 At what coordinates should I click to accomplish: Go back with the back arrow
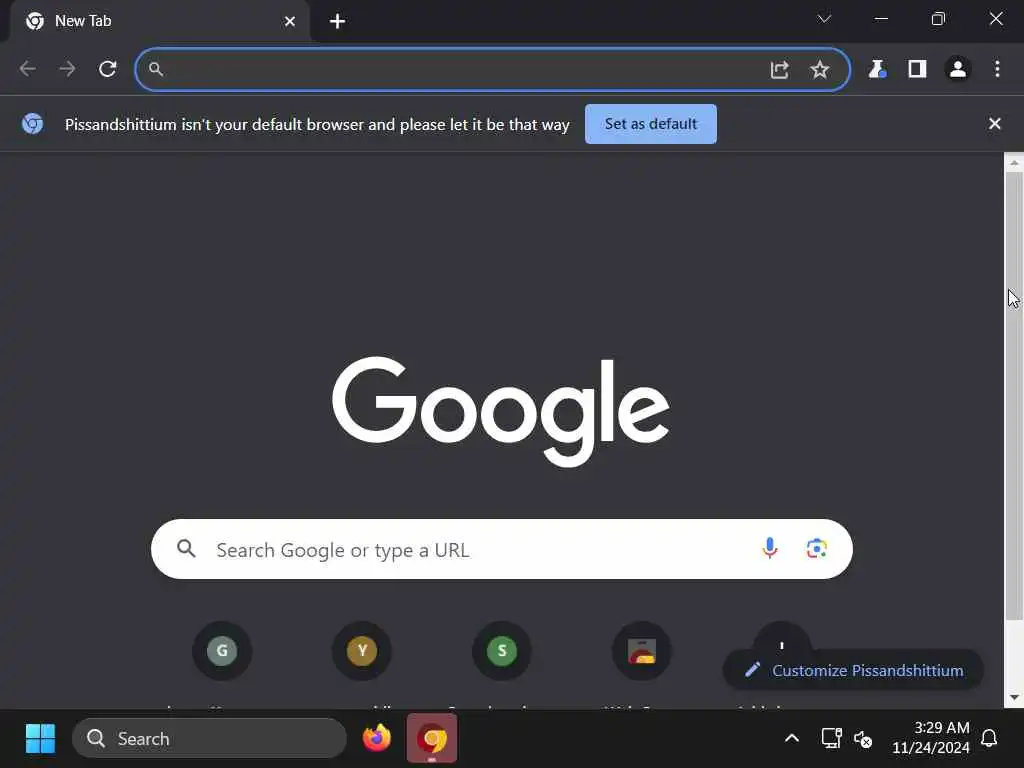coord(27,69)
